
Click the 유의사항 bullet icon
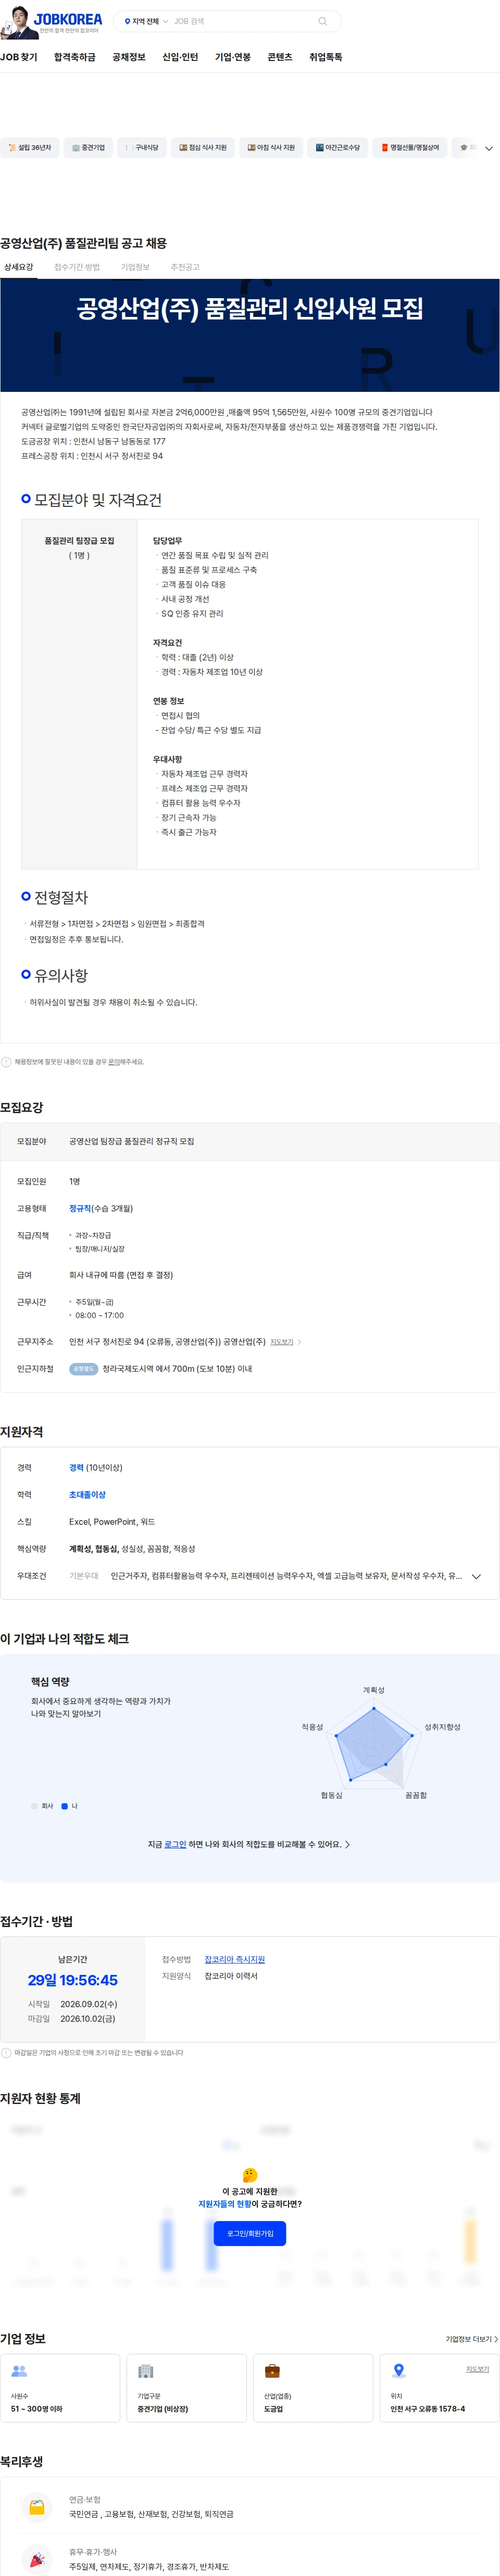pyautogui.click(x=26, y=973)
